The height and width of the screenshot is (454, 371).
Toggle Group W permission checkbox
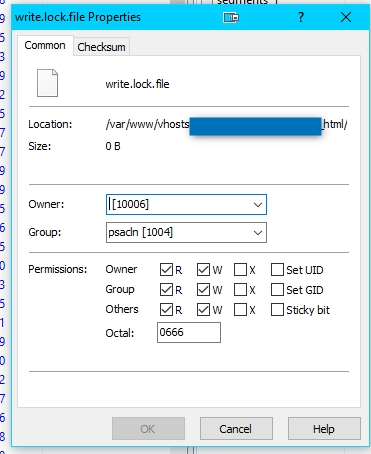(x=203, y=290)
